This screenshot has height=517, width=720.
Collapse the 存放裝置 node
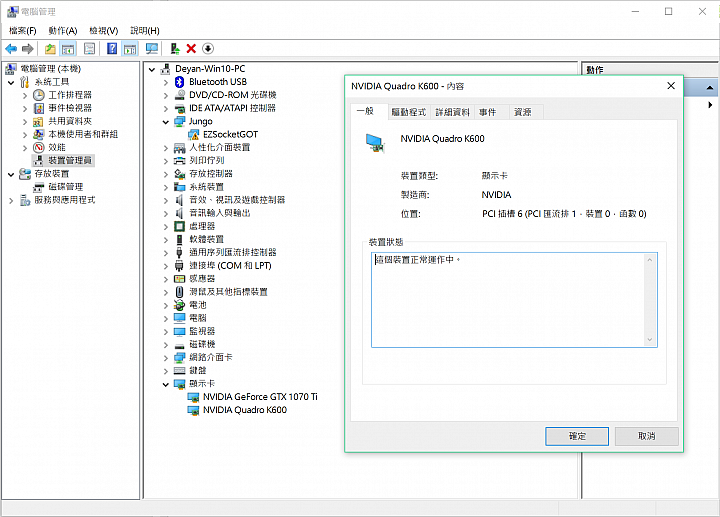(11, 174)
